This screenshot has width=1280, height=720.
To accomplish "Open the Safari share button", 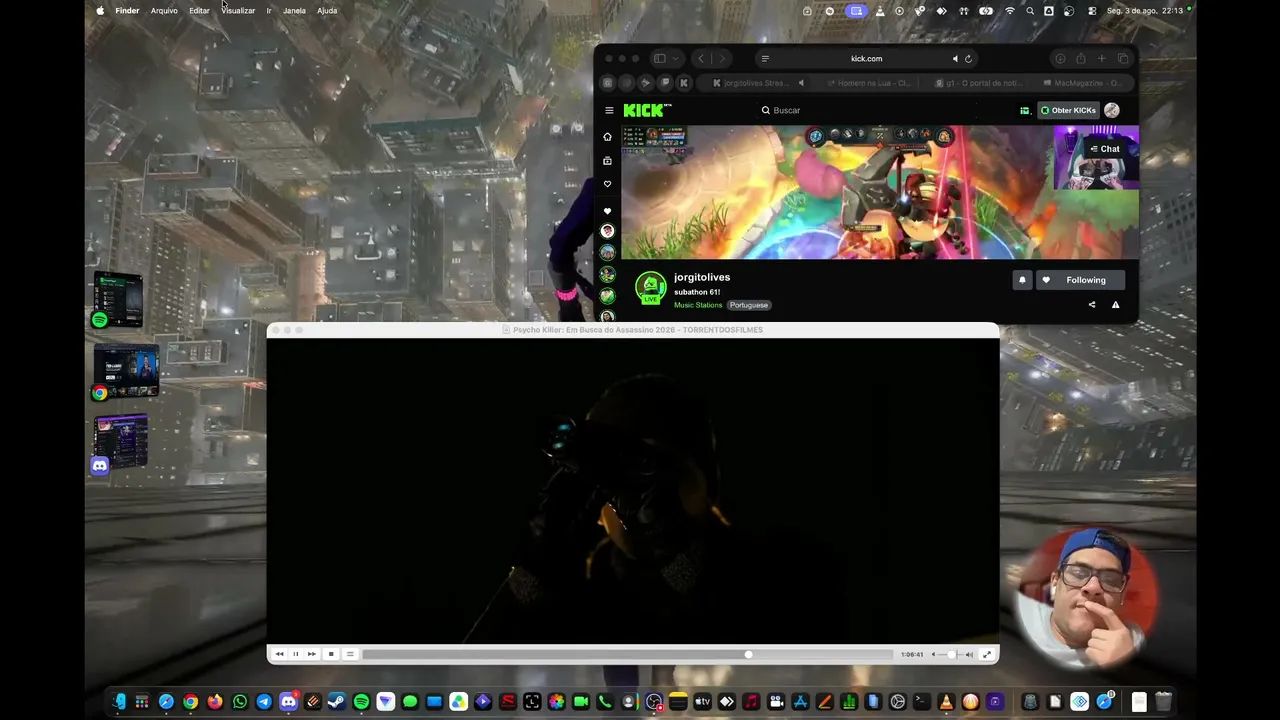I will [x=1081, y=59].
